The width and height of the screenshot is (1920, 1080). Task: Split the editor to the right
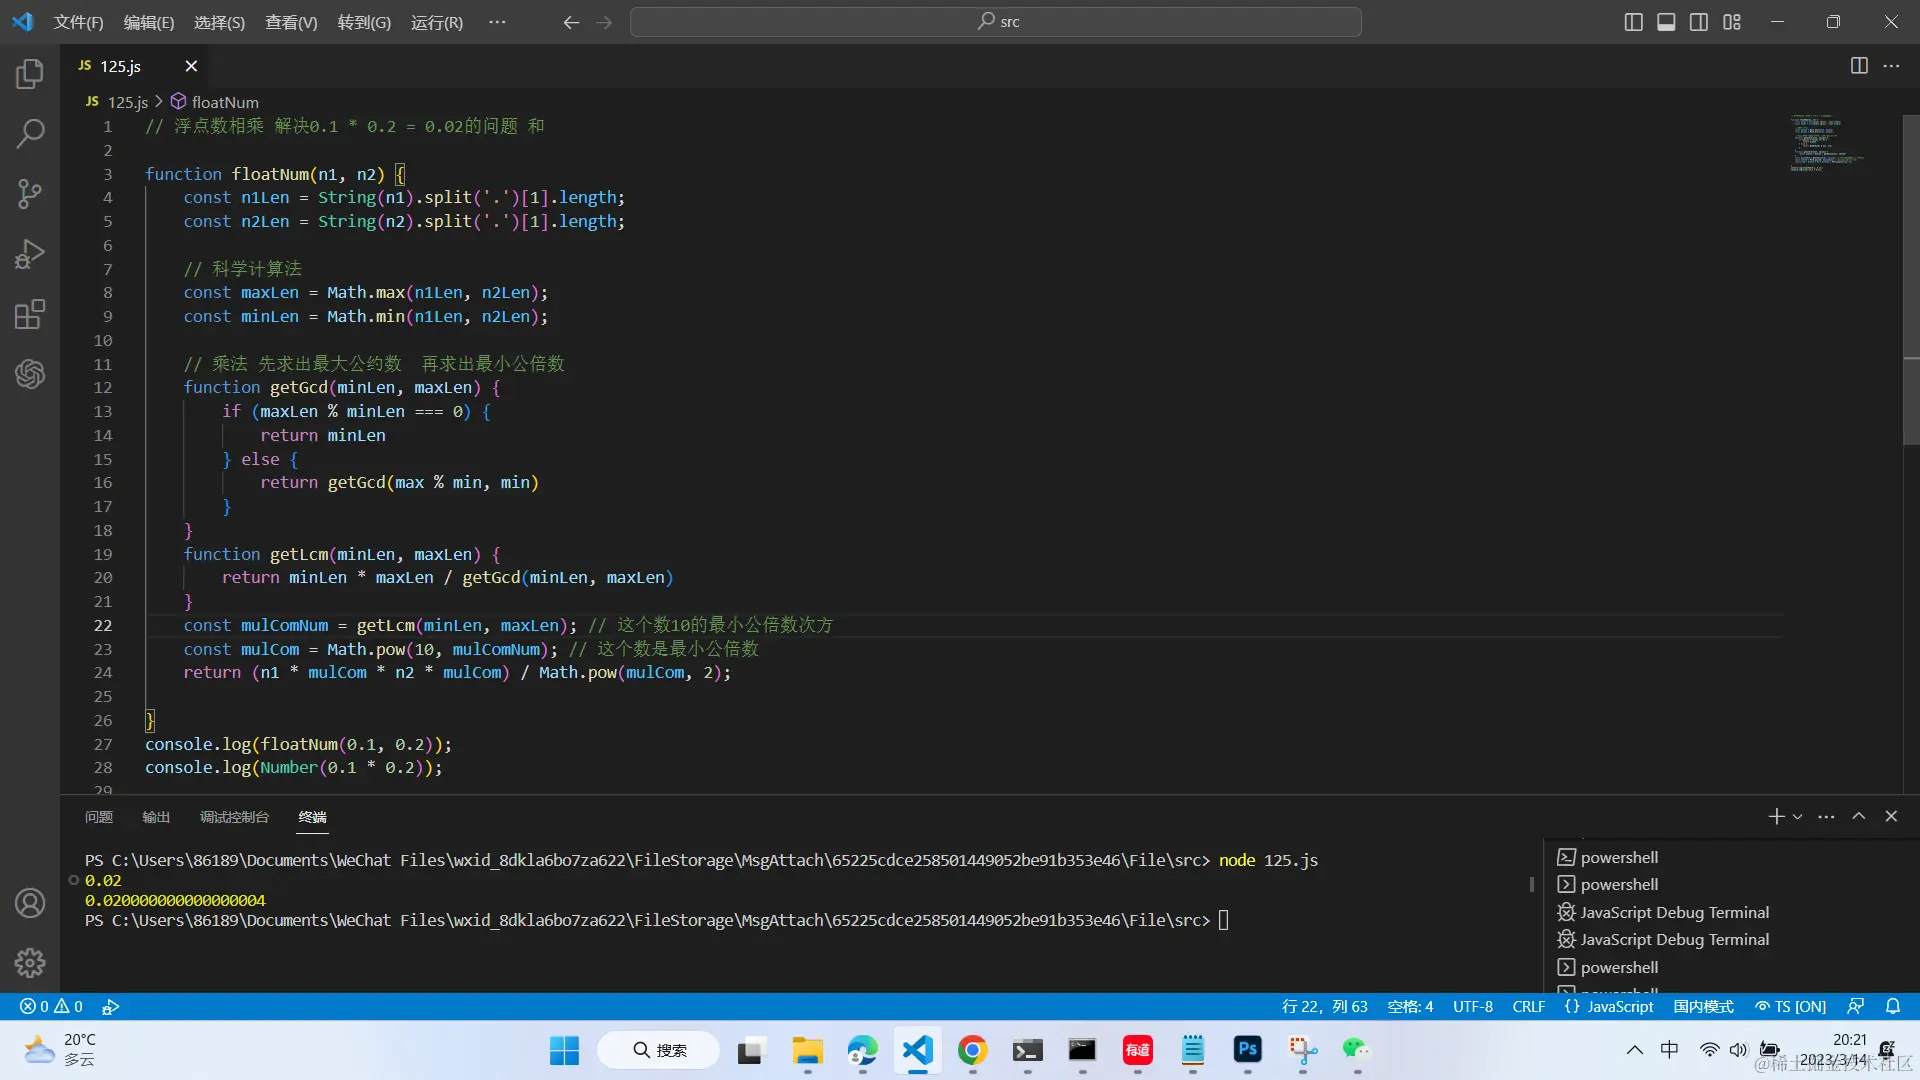[1859, 66]
